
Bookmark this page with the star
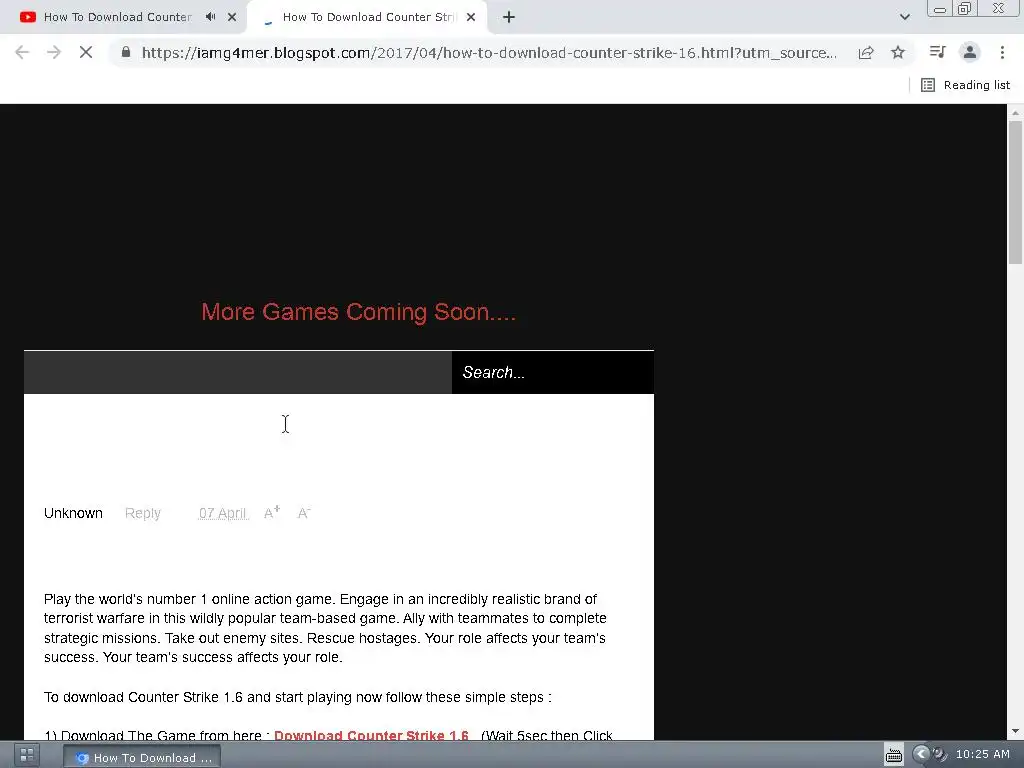pos(898,52)
